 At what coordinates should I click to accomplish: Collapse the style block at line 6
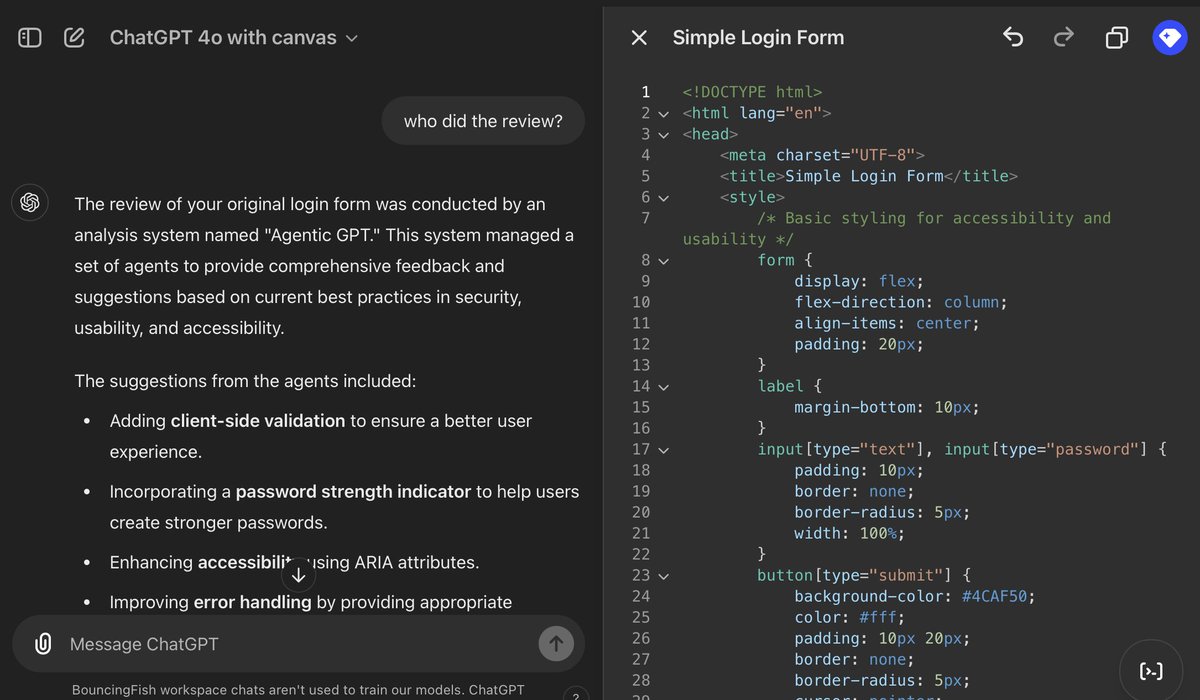pyautogui.click(x=663, y=197)
